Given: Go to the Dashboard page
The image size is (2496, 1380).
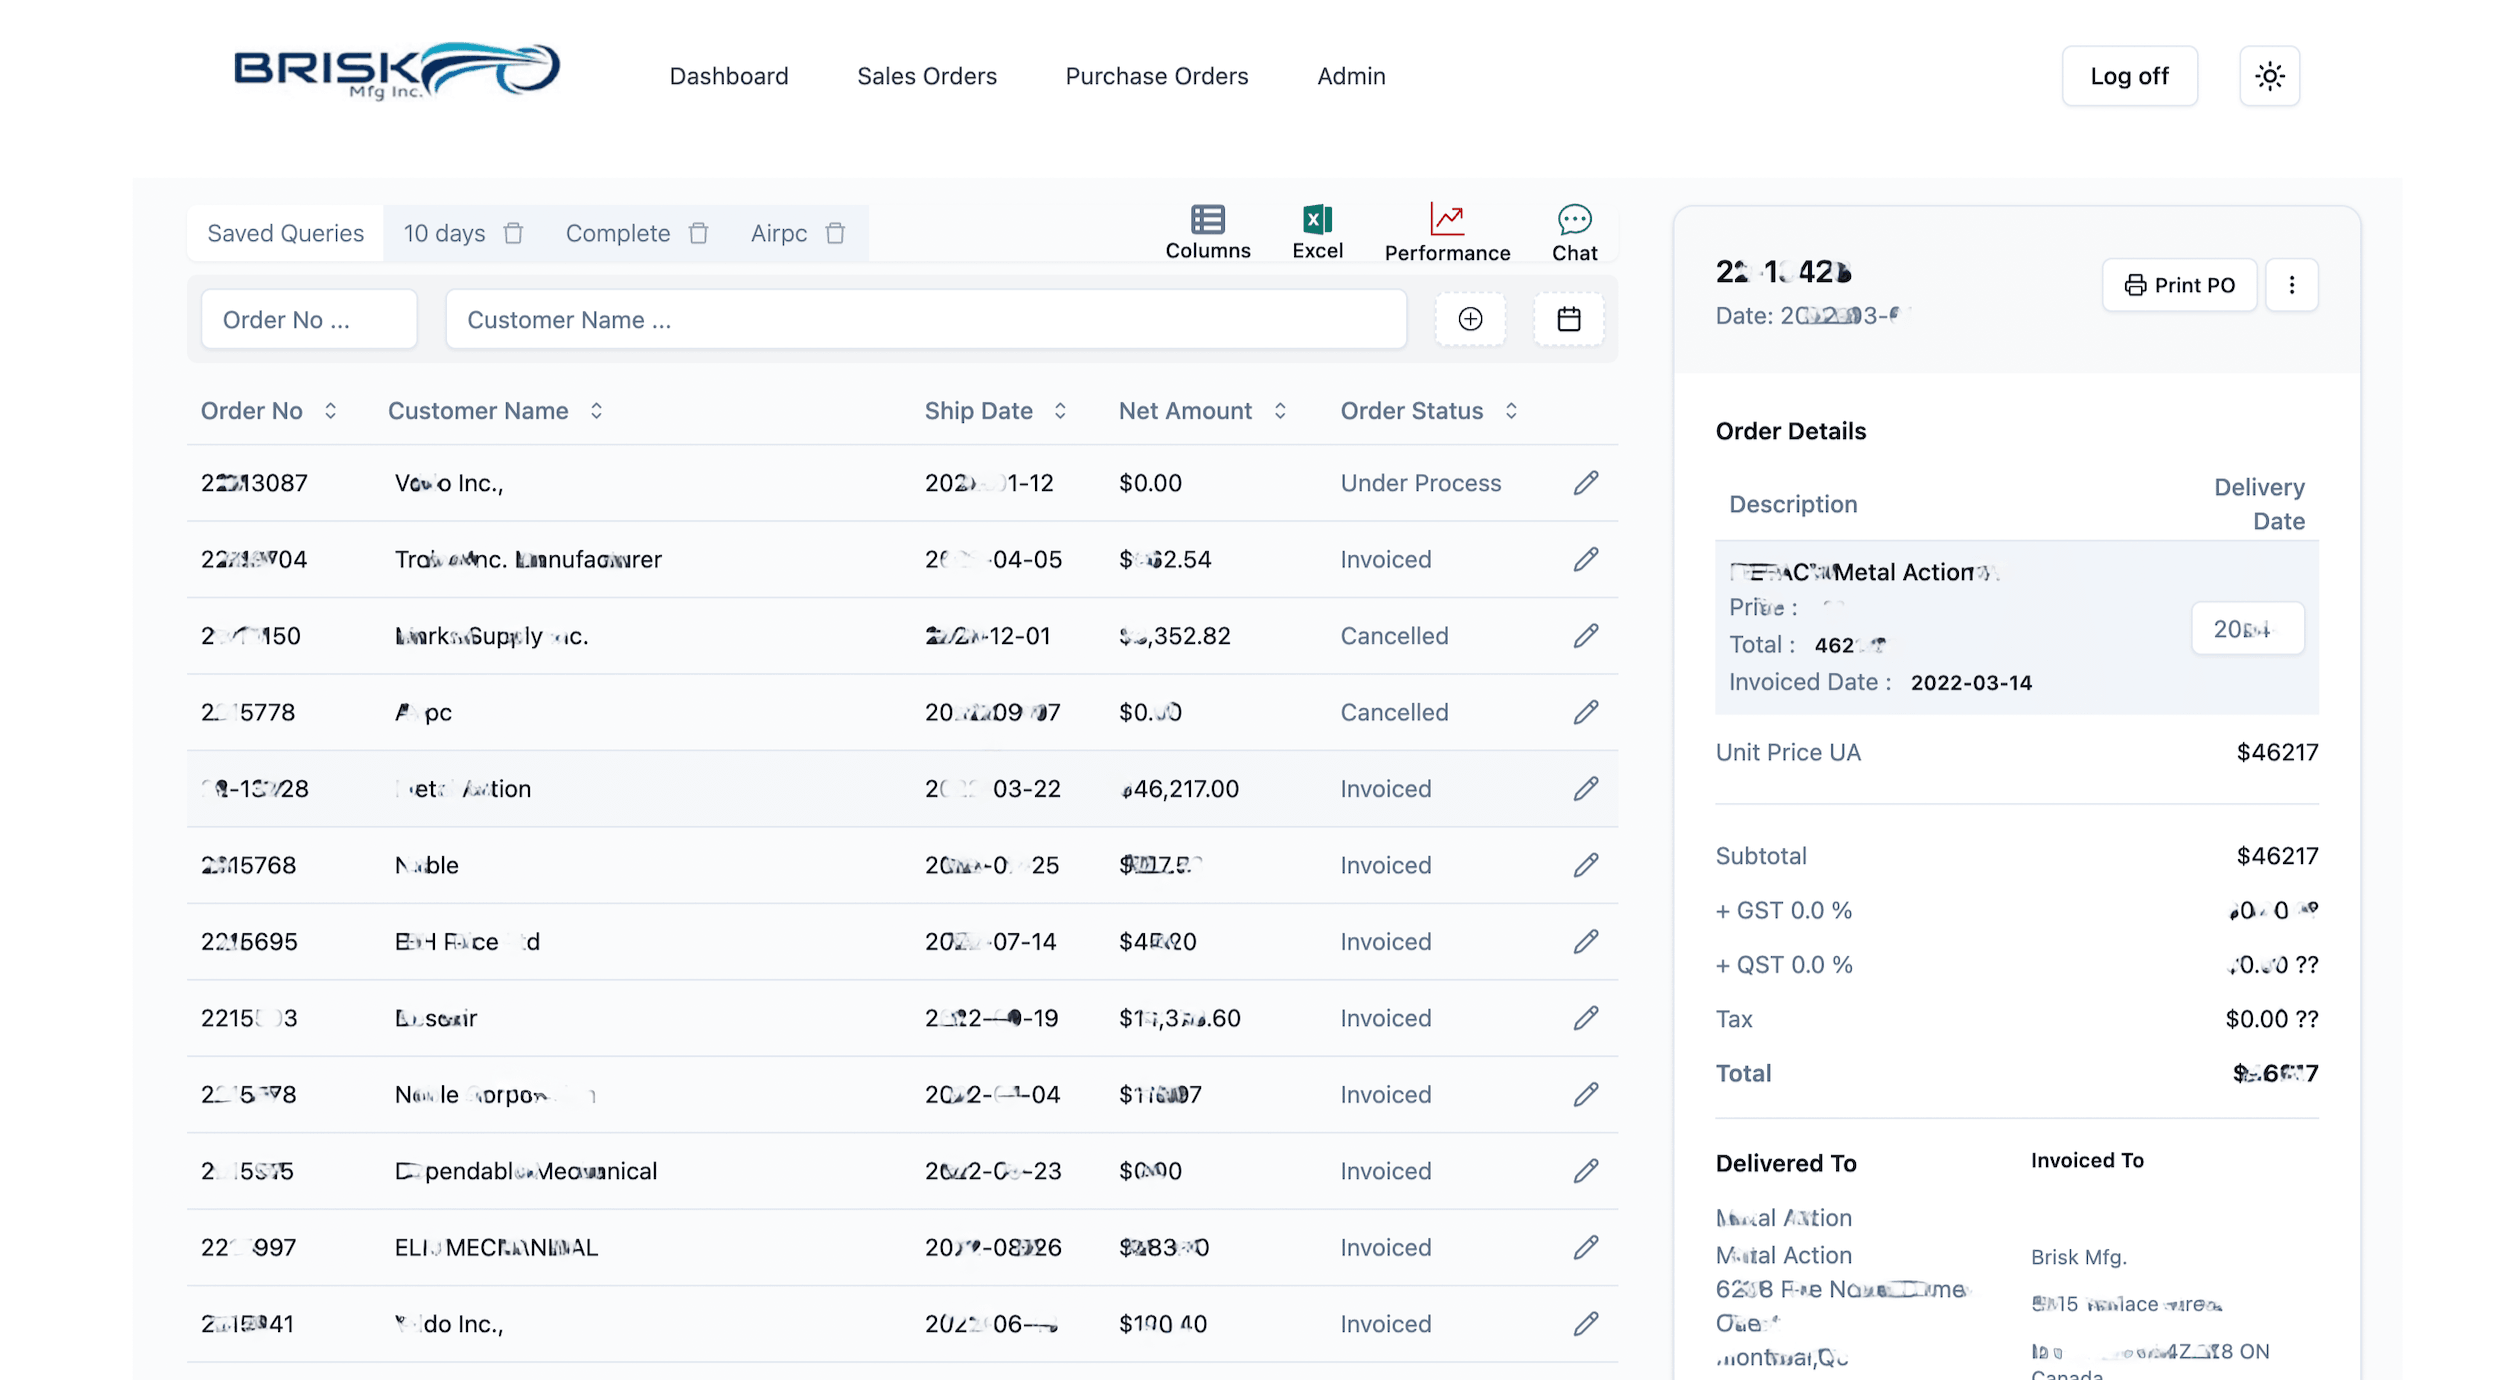Looking at the screenshot, I should [x=728, y=76].
